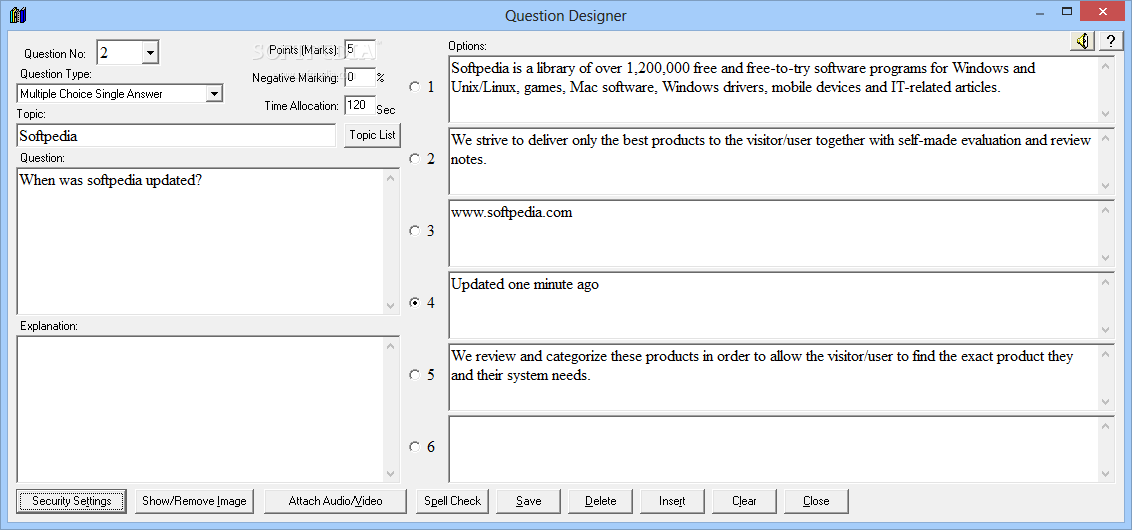Run Spell Check
This screenshot has height=530, width=1132.
(453, 501)
